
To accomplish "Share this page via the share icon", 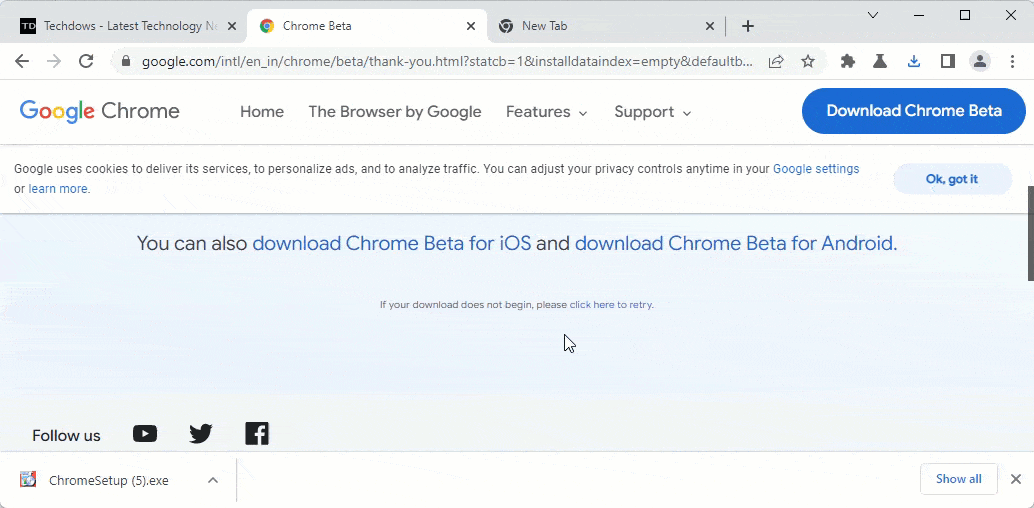I will click(776, 61).
